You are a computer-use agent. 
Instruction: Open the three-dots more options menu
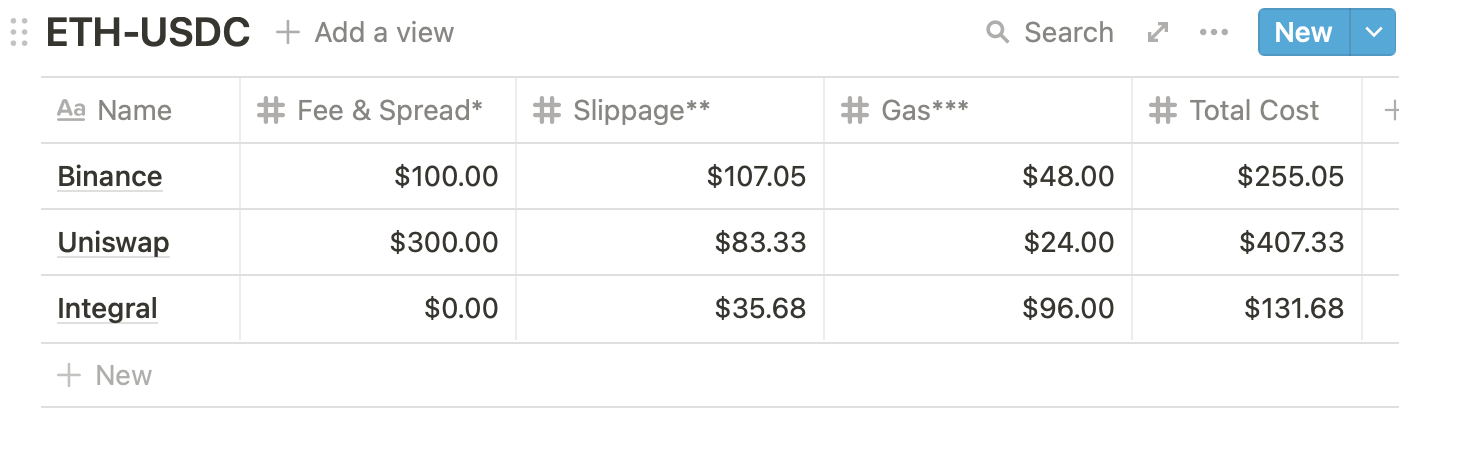pyautogui.click(x=1213, y=33)
